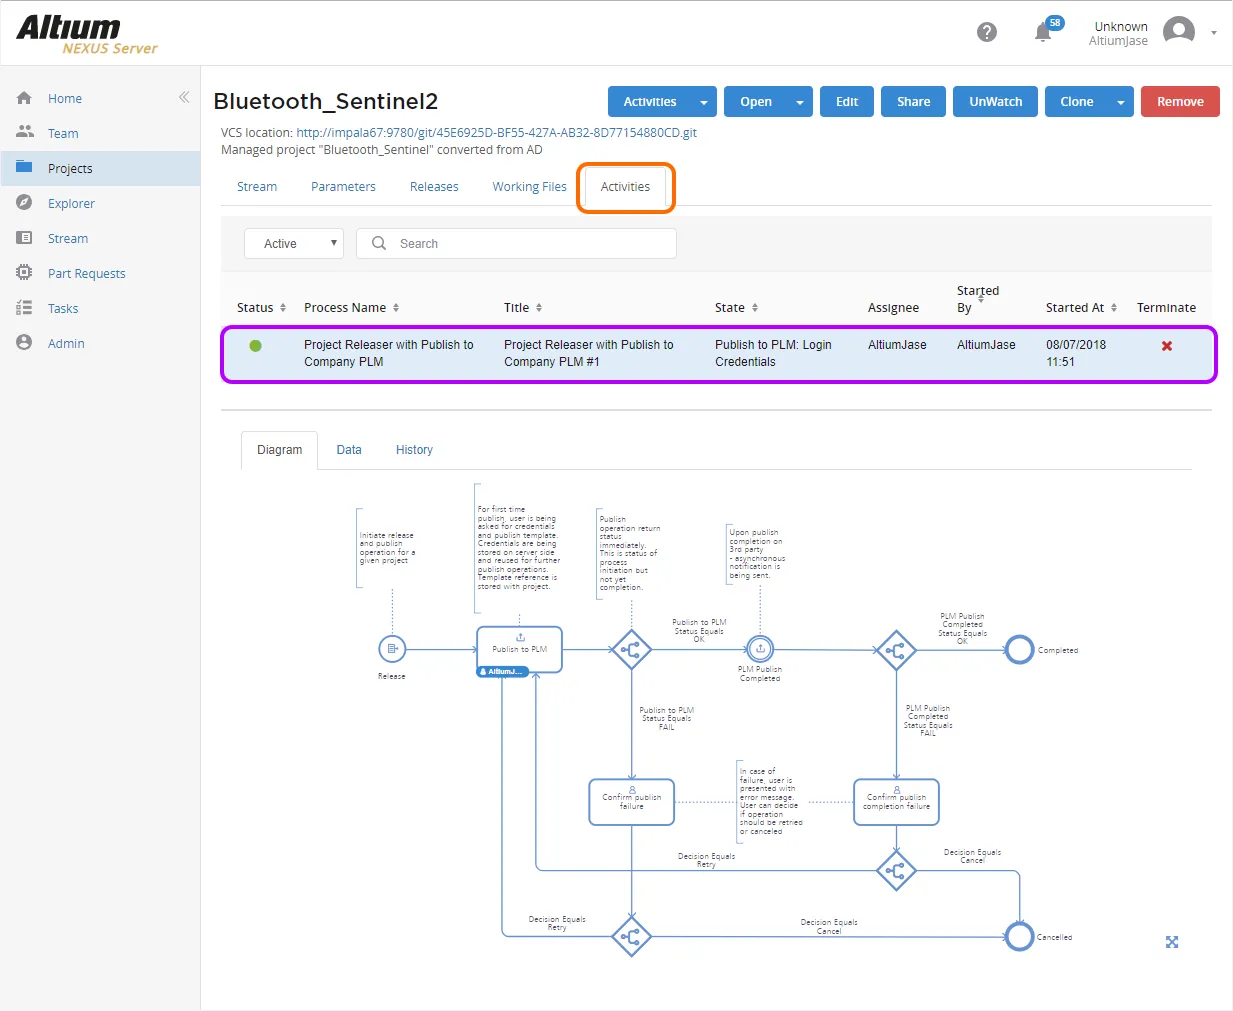1233x1011 pixels.
Task: Click the UnWatch button
Action: click(x=996, y=102)
